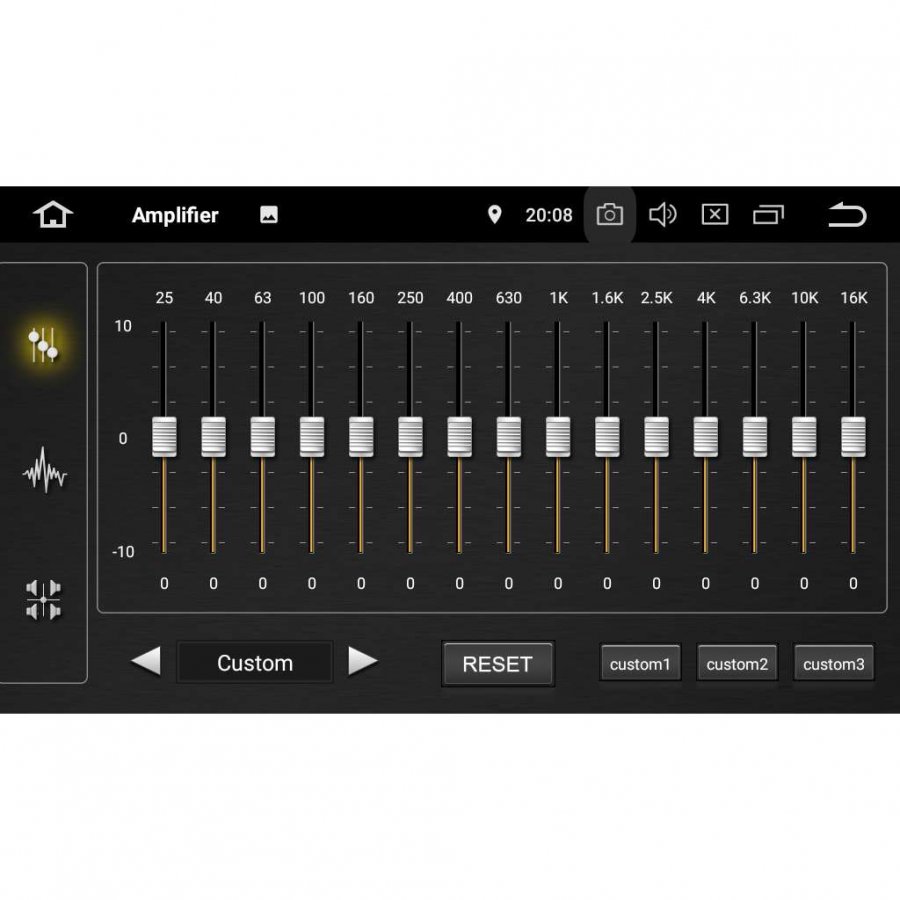Screen dimensions: 900x900
Task: Select the next equalizer preset with the right arrow
Action: point(363,661)
